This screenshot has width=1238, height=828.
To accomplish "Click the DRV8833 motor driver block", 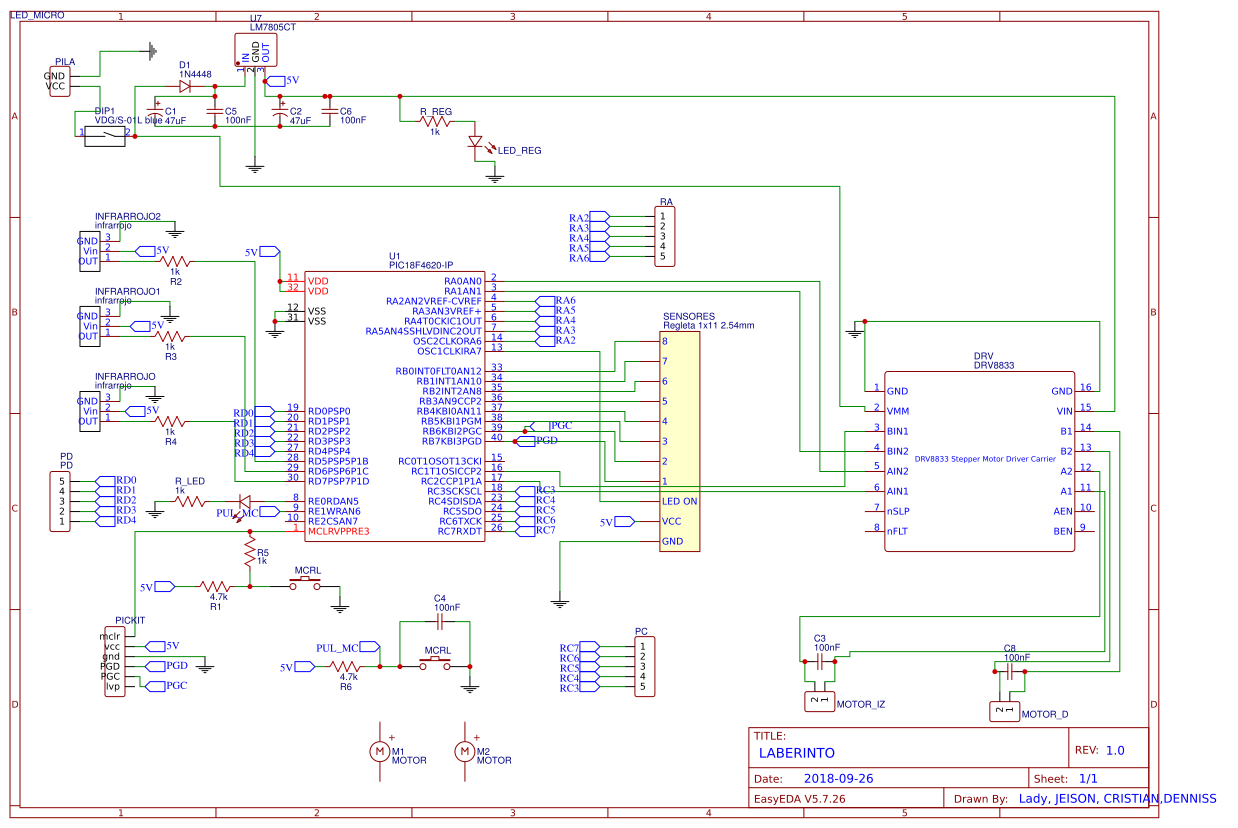I will (x=980, y=460).
